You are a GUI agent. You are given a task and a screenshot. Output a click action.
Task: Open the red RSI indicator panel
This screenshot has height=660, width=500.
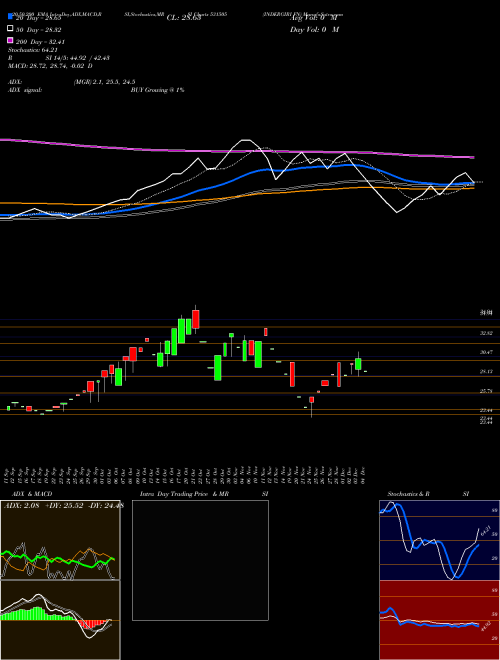[439, 620]
